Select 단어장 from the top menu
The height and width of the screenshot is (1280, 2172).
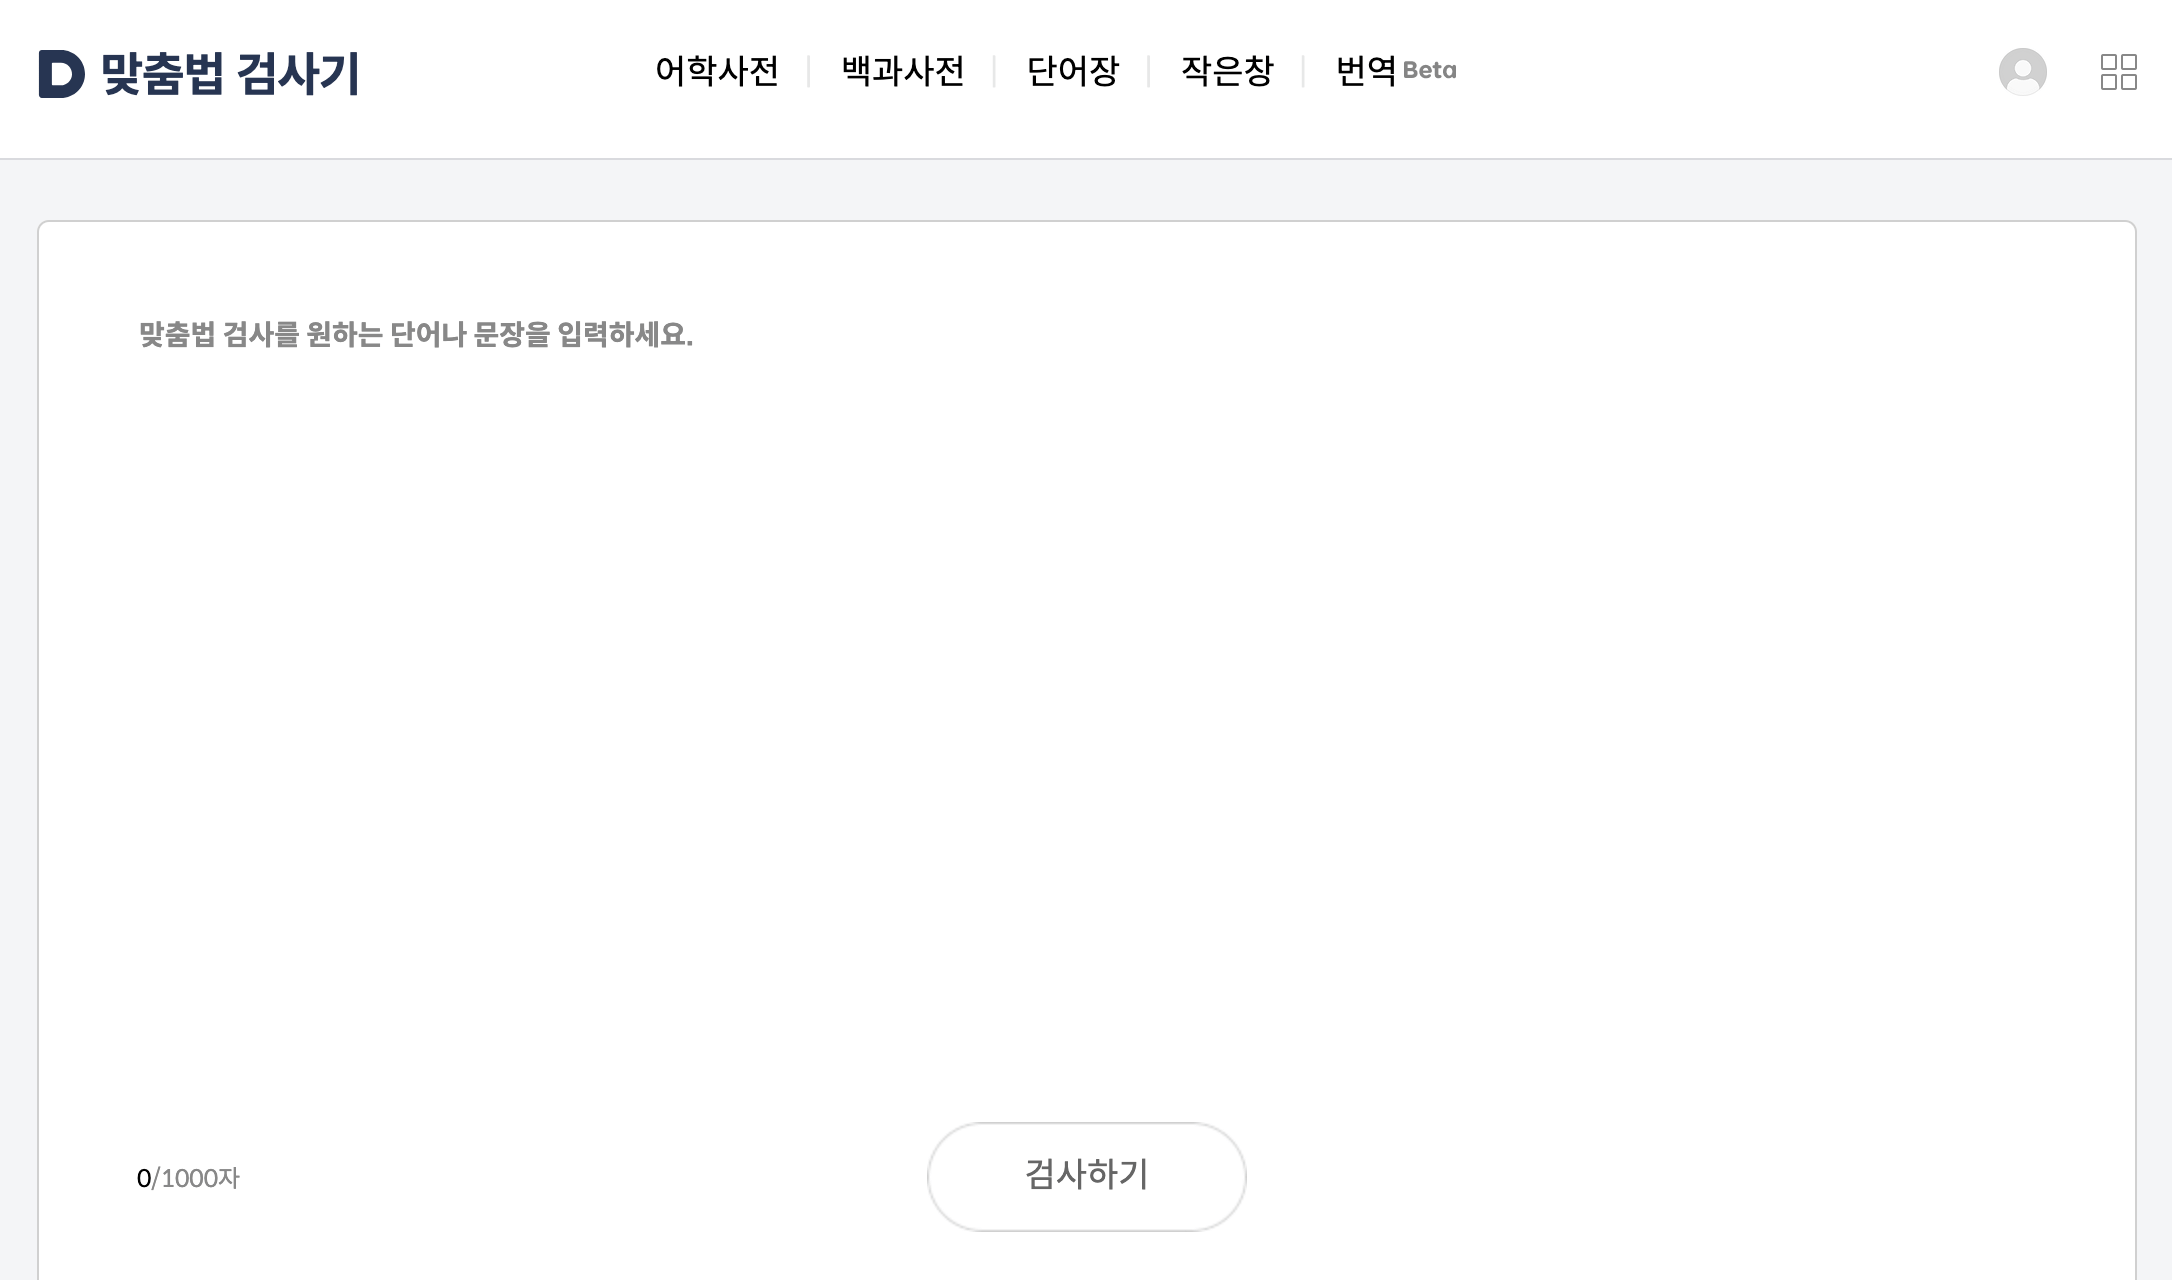[x=1072, y=71]
